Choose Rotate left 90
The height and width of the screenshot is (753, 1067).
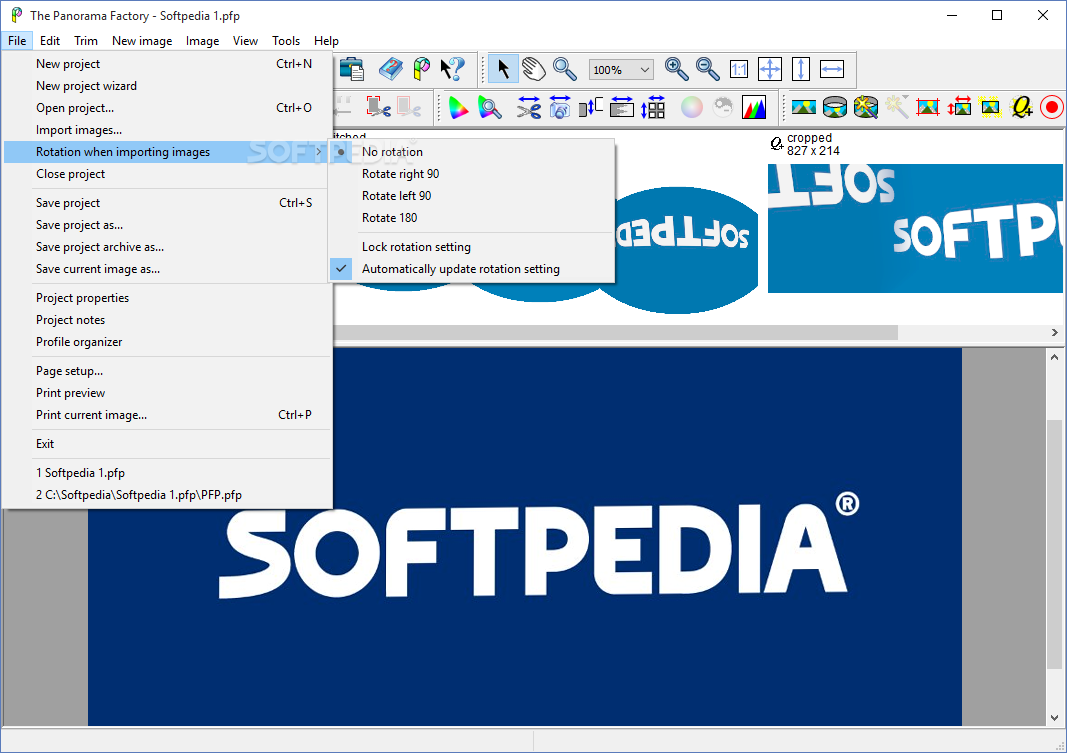click(x=472, y=195)
